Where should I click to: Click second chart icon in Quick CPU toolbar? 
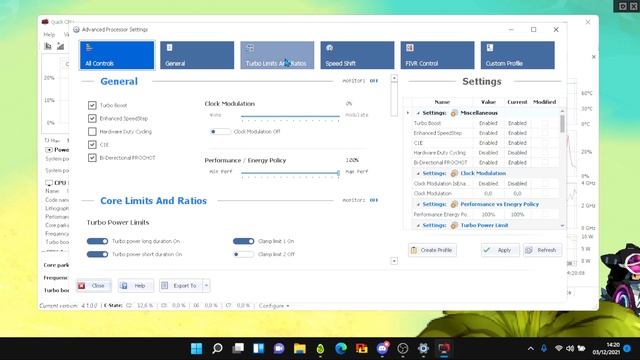(60, 46)
